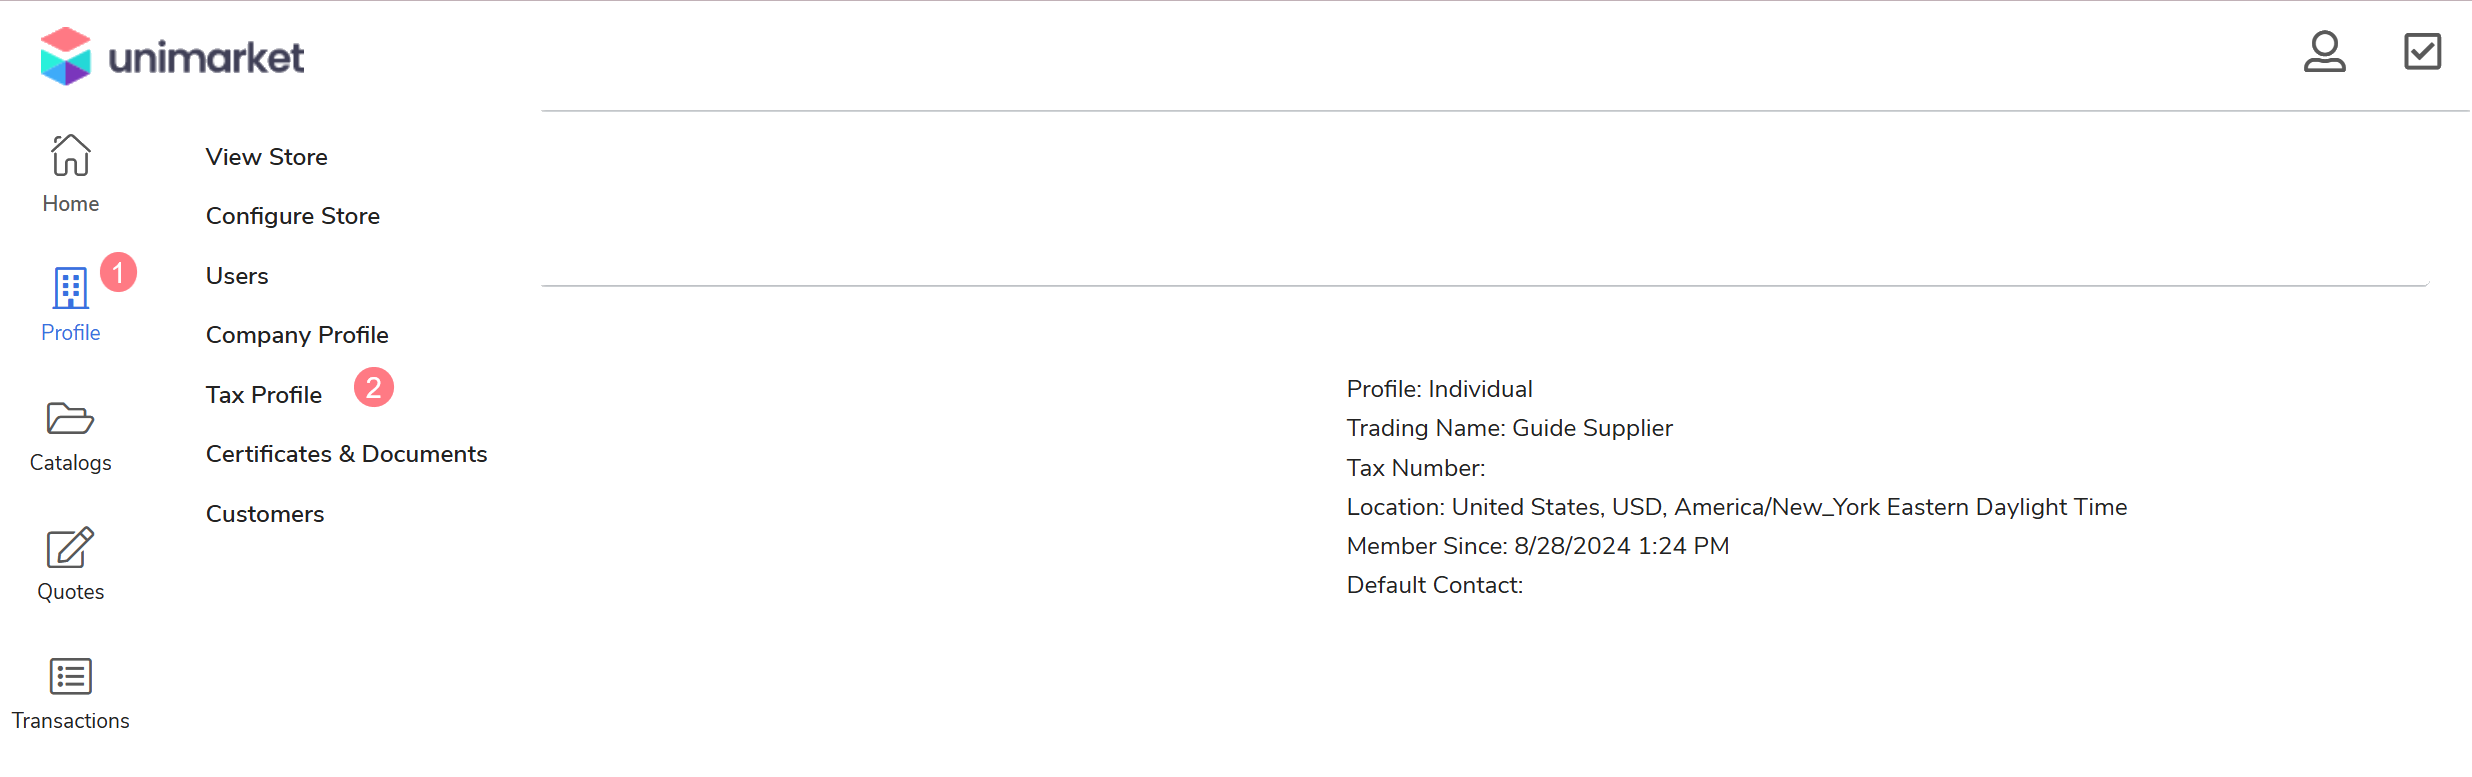
Task: Click the tasks checkmark icon
Action: [x=2422, y=52]
